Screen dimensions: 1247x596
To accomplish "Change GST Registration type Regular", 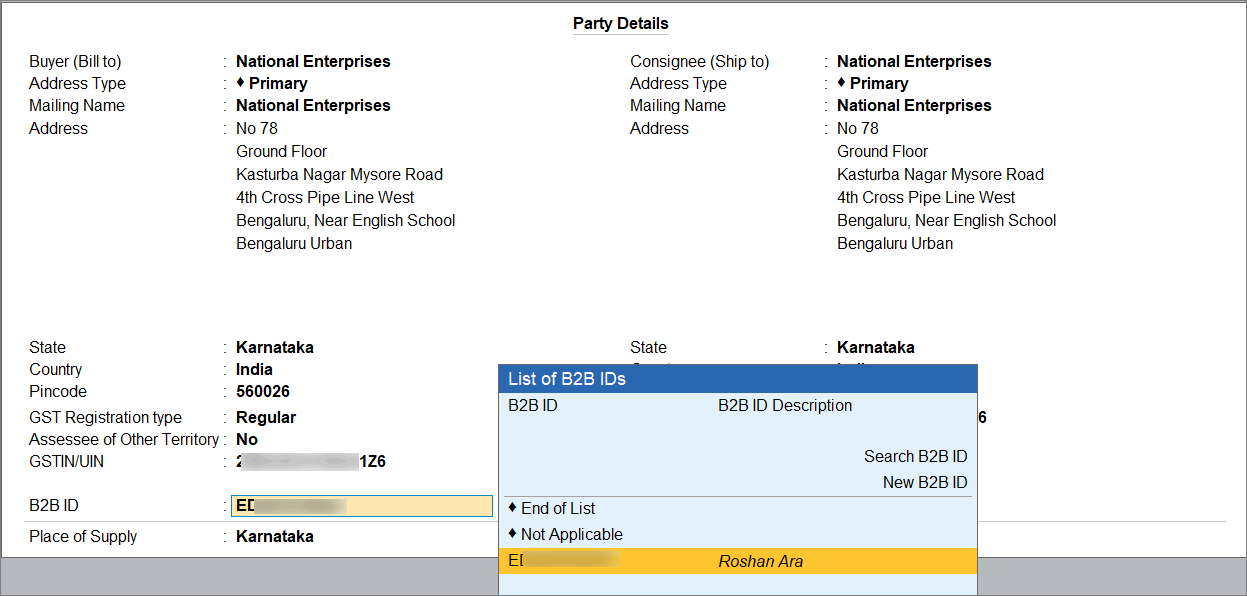I will click(266, 418).
